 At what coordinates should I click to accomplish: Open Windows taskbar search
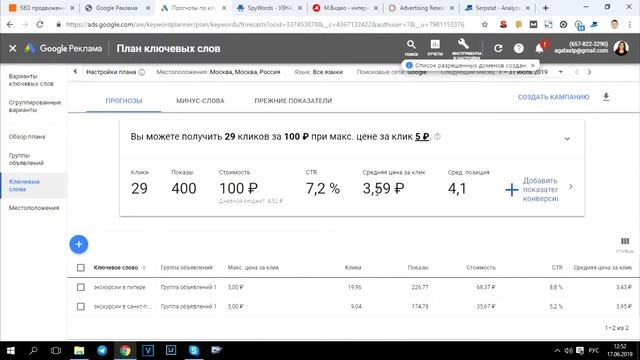[x=33, y=351]
